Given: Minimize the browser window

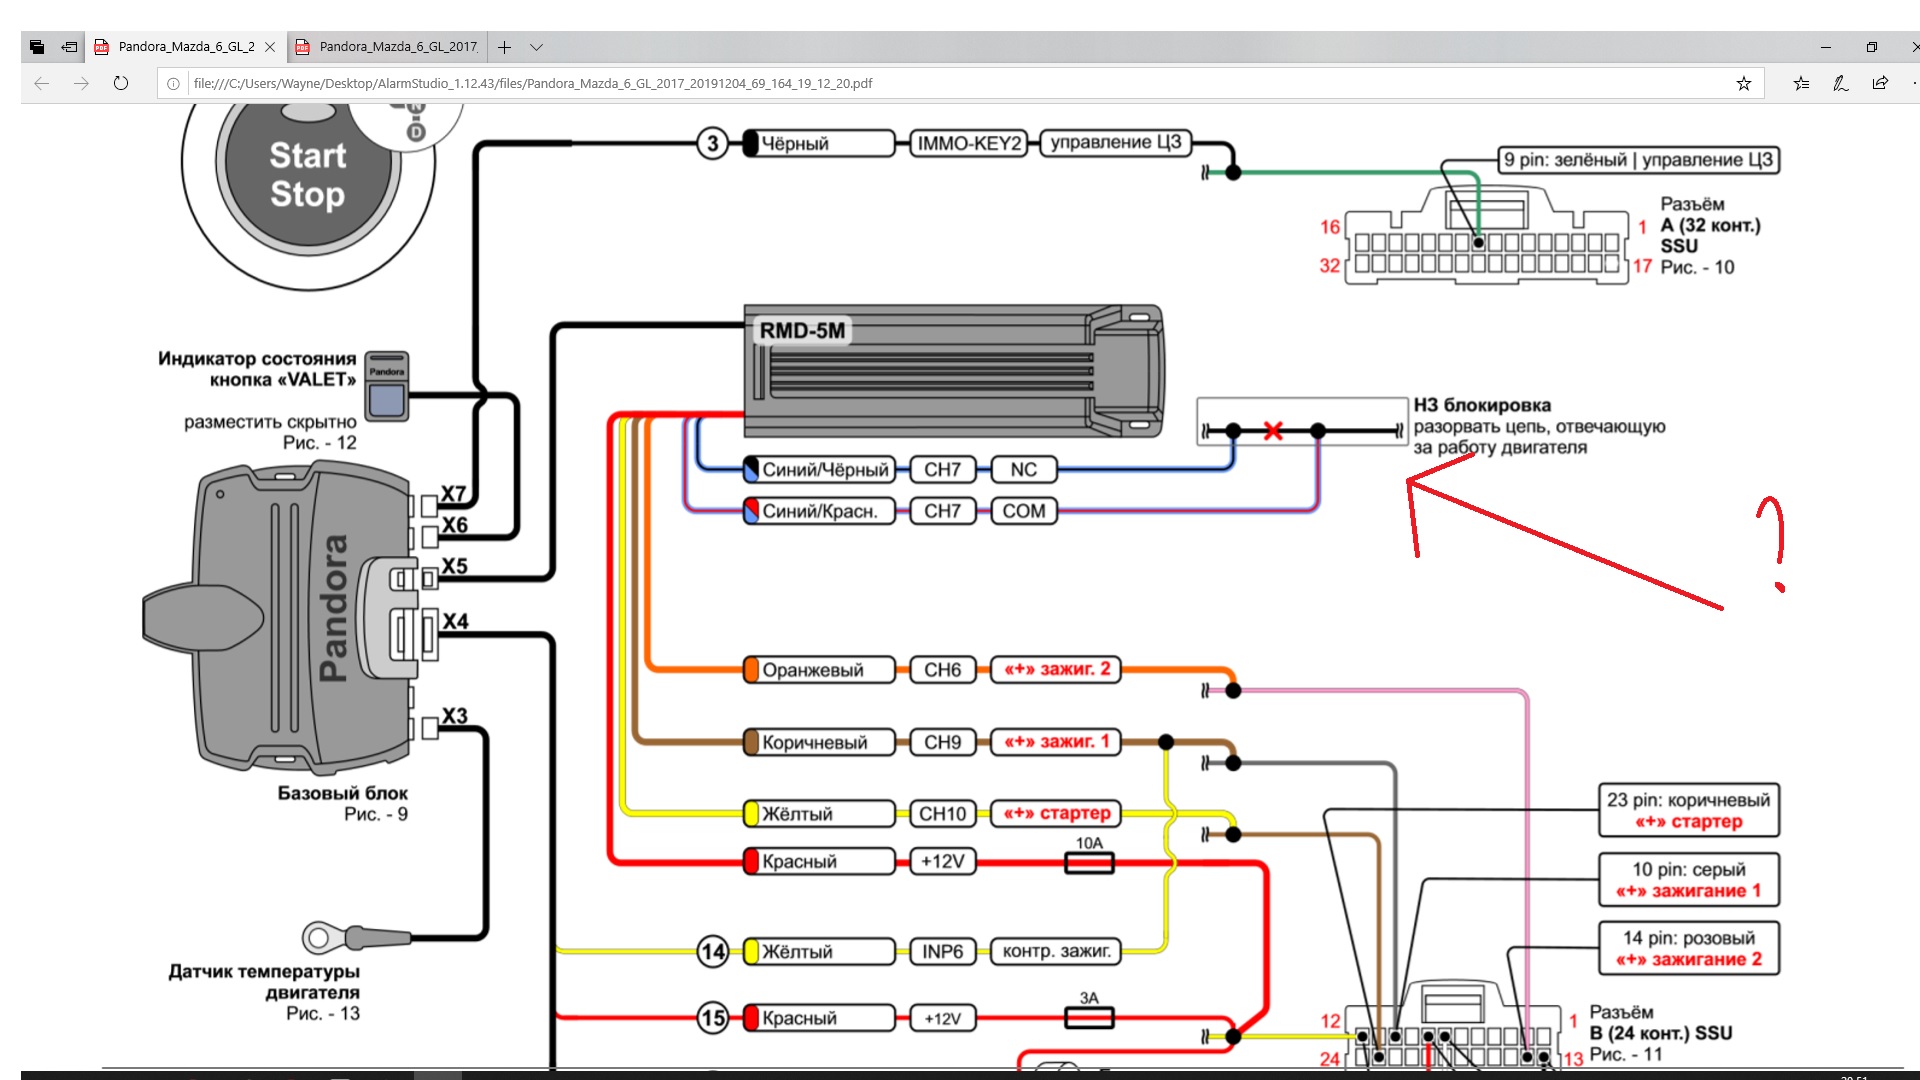Looking at the screenshot, I should pyautogui.click(x=1826, y=47).
